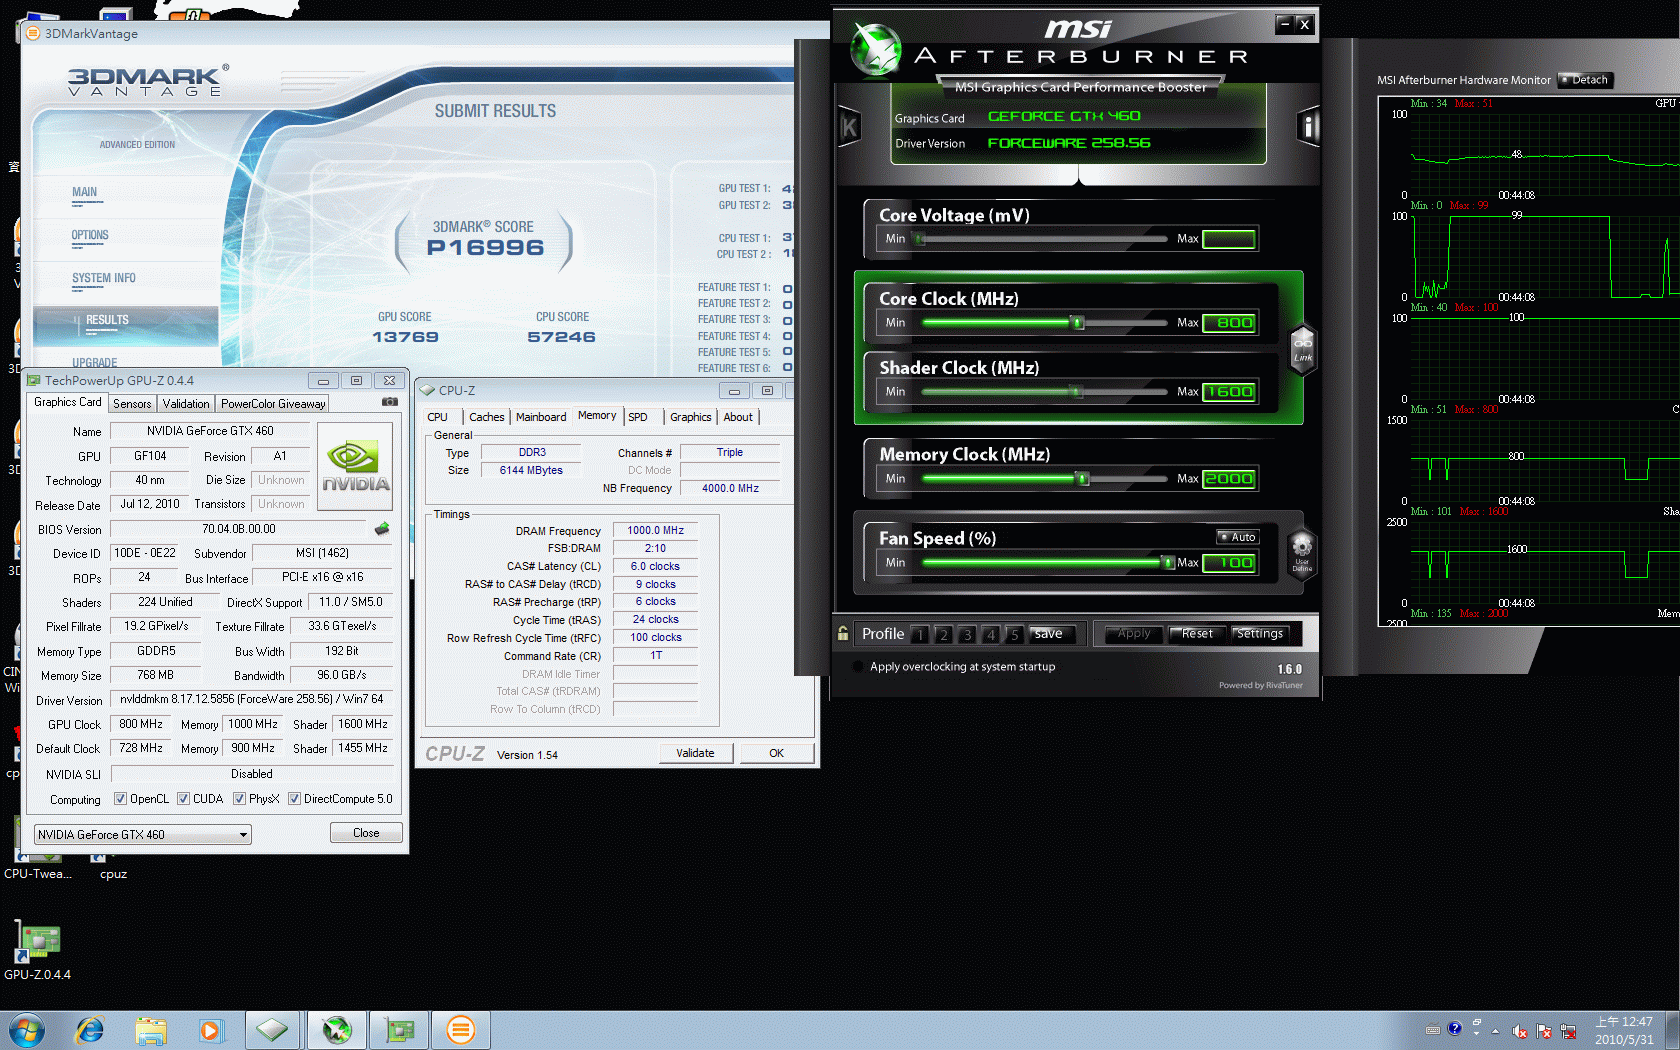Select Afterburner profile slot 5
The width and height of the screenshot is (1680, 1050).
pyautogui.click(x=1014, y=634)
